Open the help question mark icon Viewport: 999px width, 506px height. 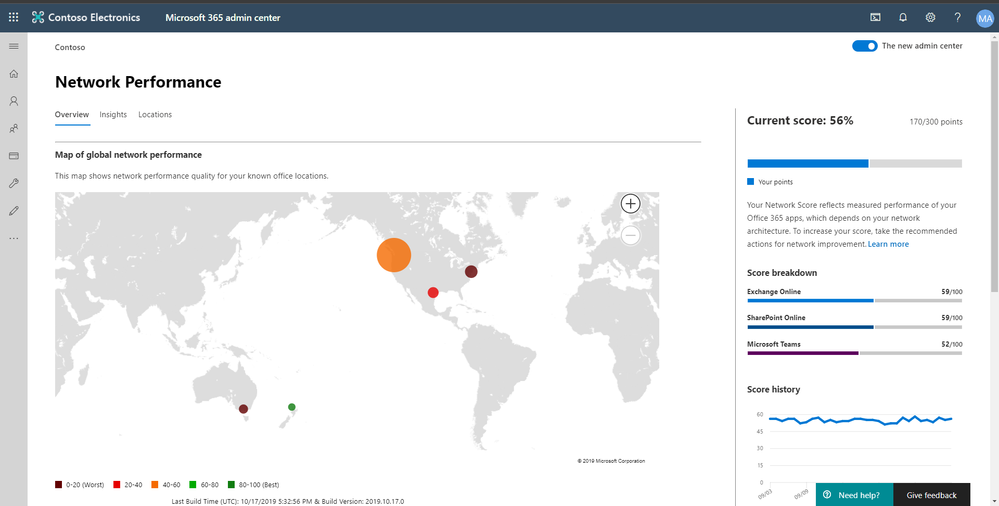point(958,17)
